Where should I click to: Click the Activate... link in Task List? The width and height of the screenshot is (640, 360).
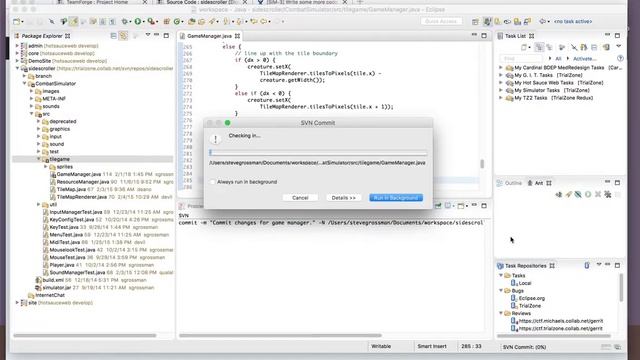(584, 59)
